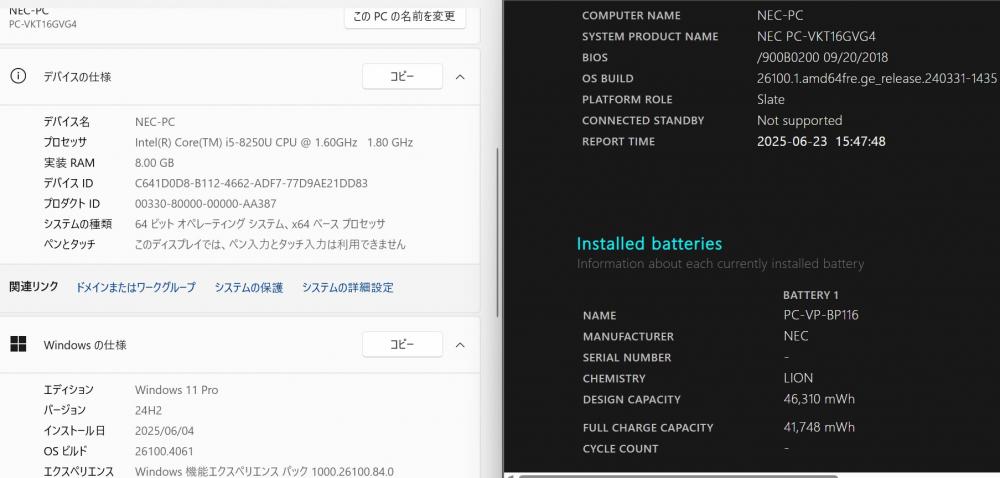Select the battery name PC-VP-BP116
Screen dimensions: 1000x478
point(821,315)
